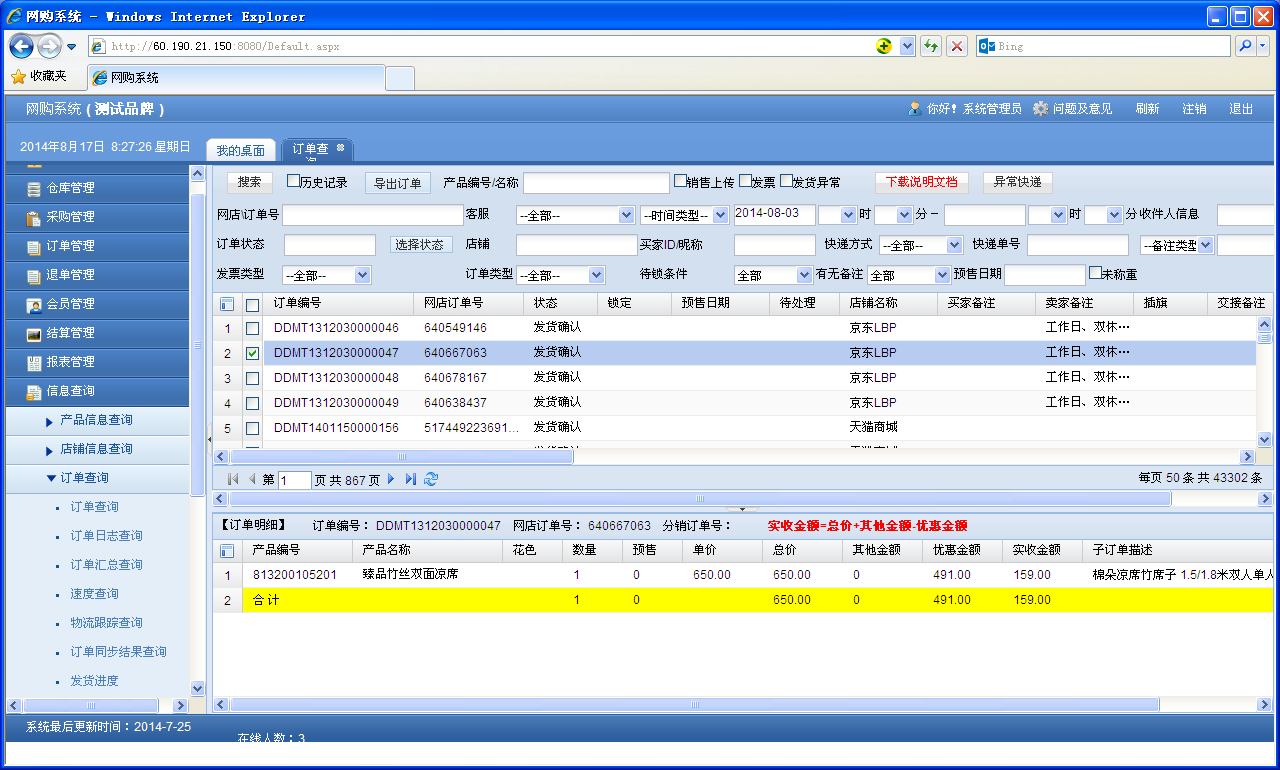
Task: Close the 订单查 tab using its close icon
Action: pos(340,148)
